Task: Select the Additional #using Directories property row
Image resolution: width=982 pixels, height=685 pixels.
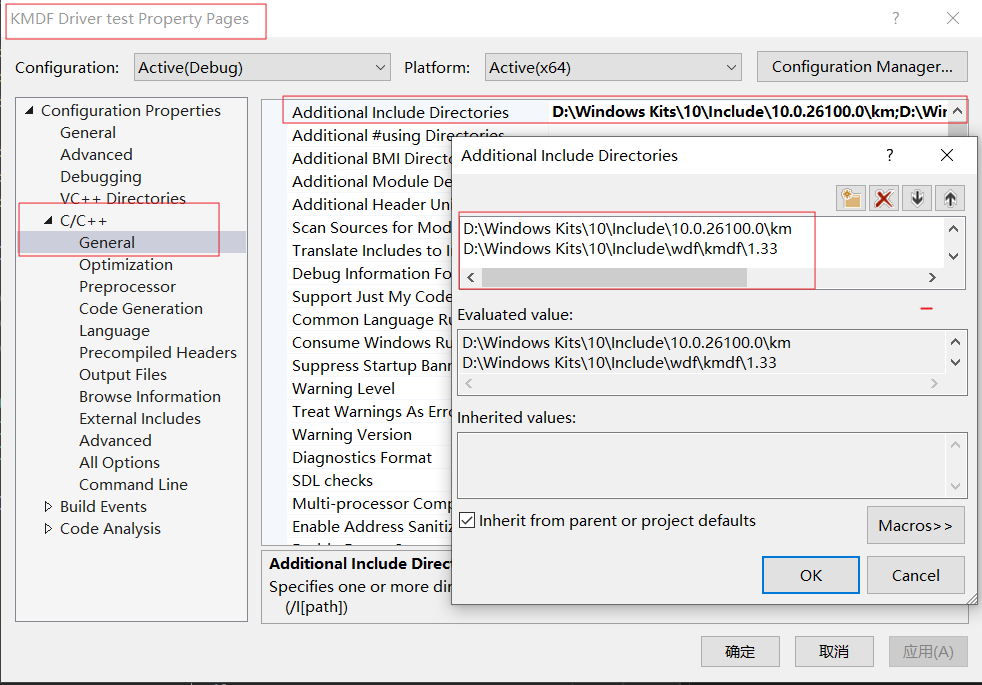Action: (398, 135)
